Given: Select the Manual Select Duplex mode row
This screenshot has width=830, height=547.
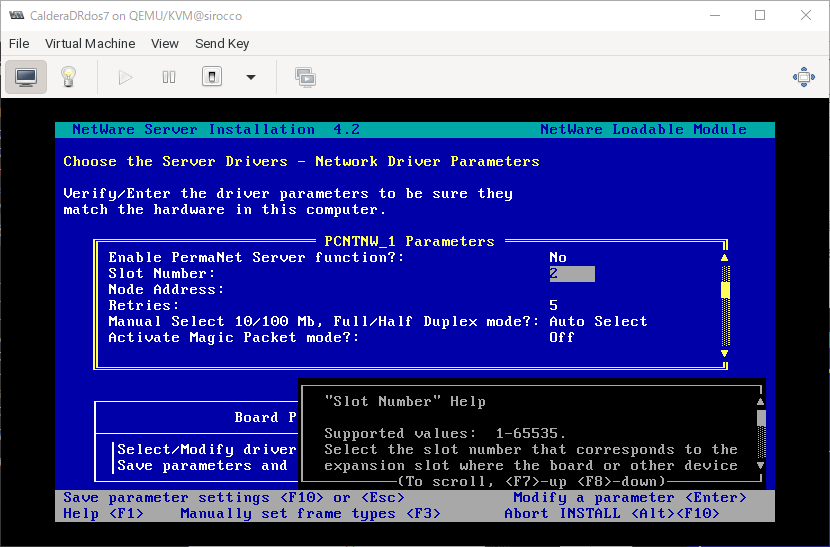Looking at the screenshot, I should coord(377,321).
